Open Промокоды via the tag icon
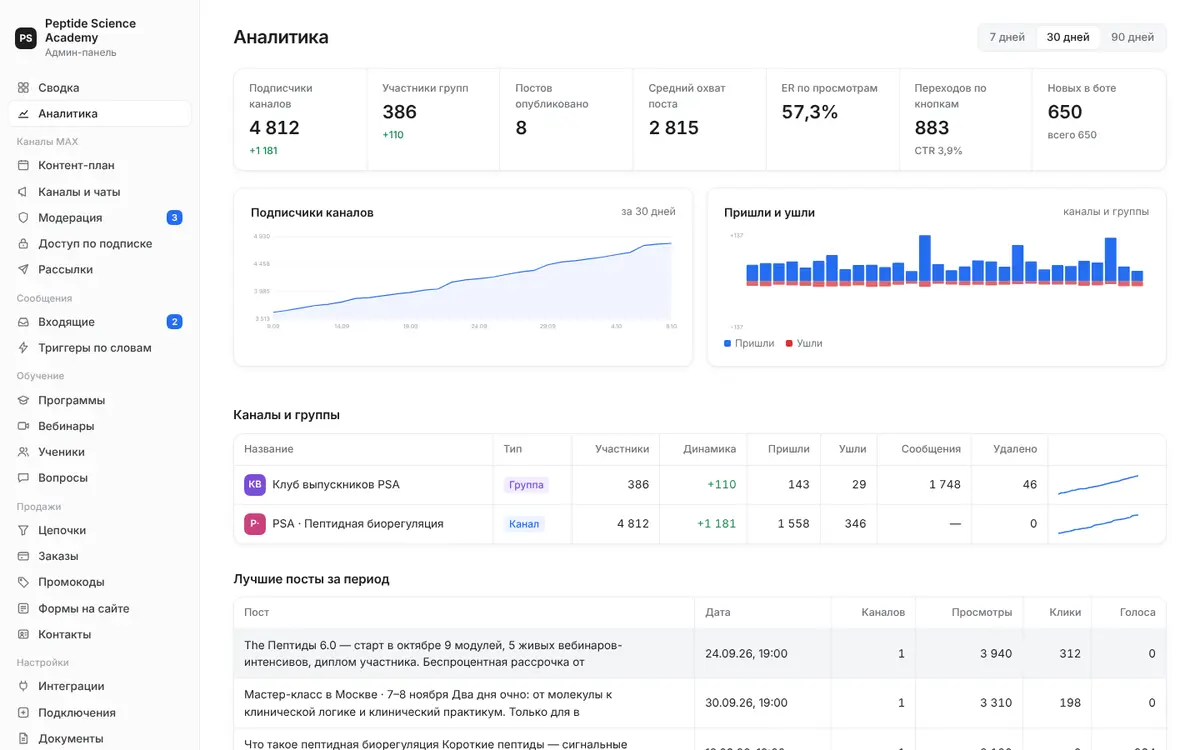 pyautogui.click(x=23, y=582)
